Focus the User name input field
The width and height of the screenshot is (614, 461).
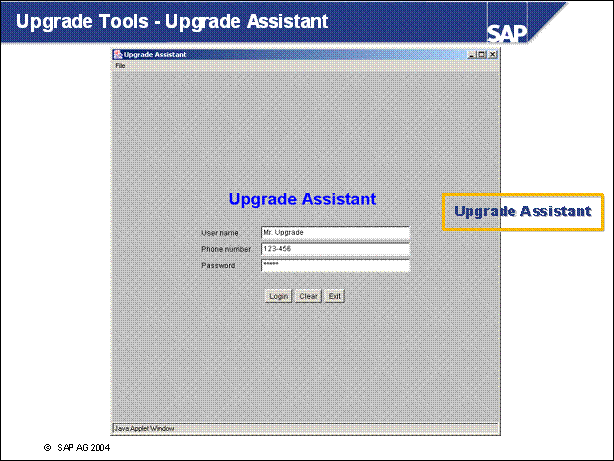click(335, 233)
